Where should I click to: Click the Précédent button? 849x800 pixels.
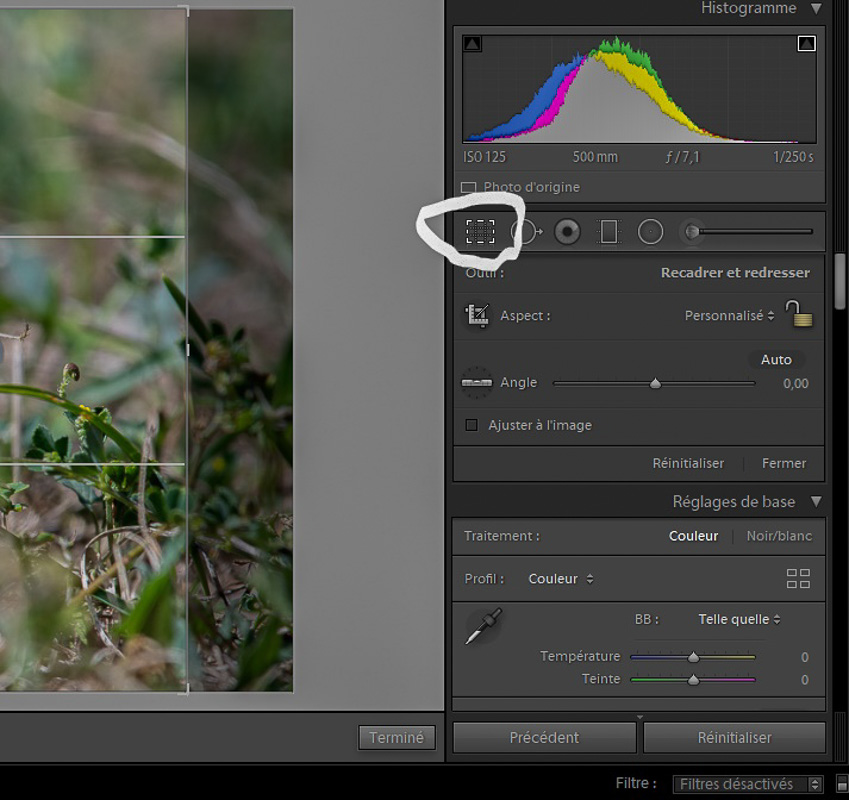[544, 737]
